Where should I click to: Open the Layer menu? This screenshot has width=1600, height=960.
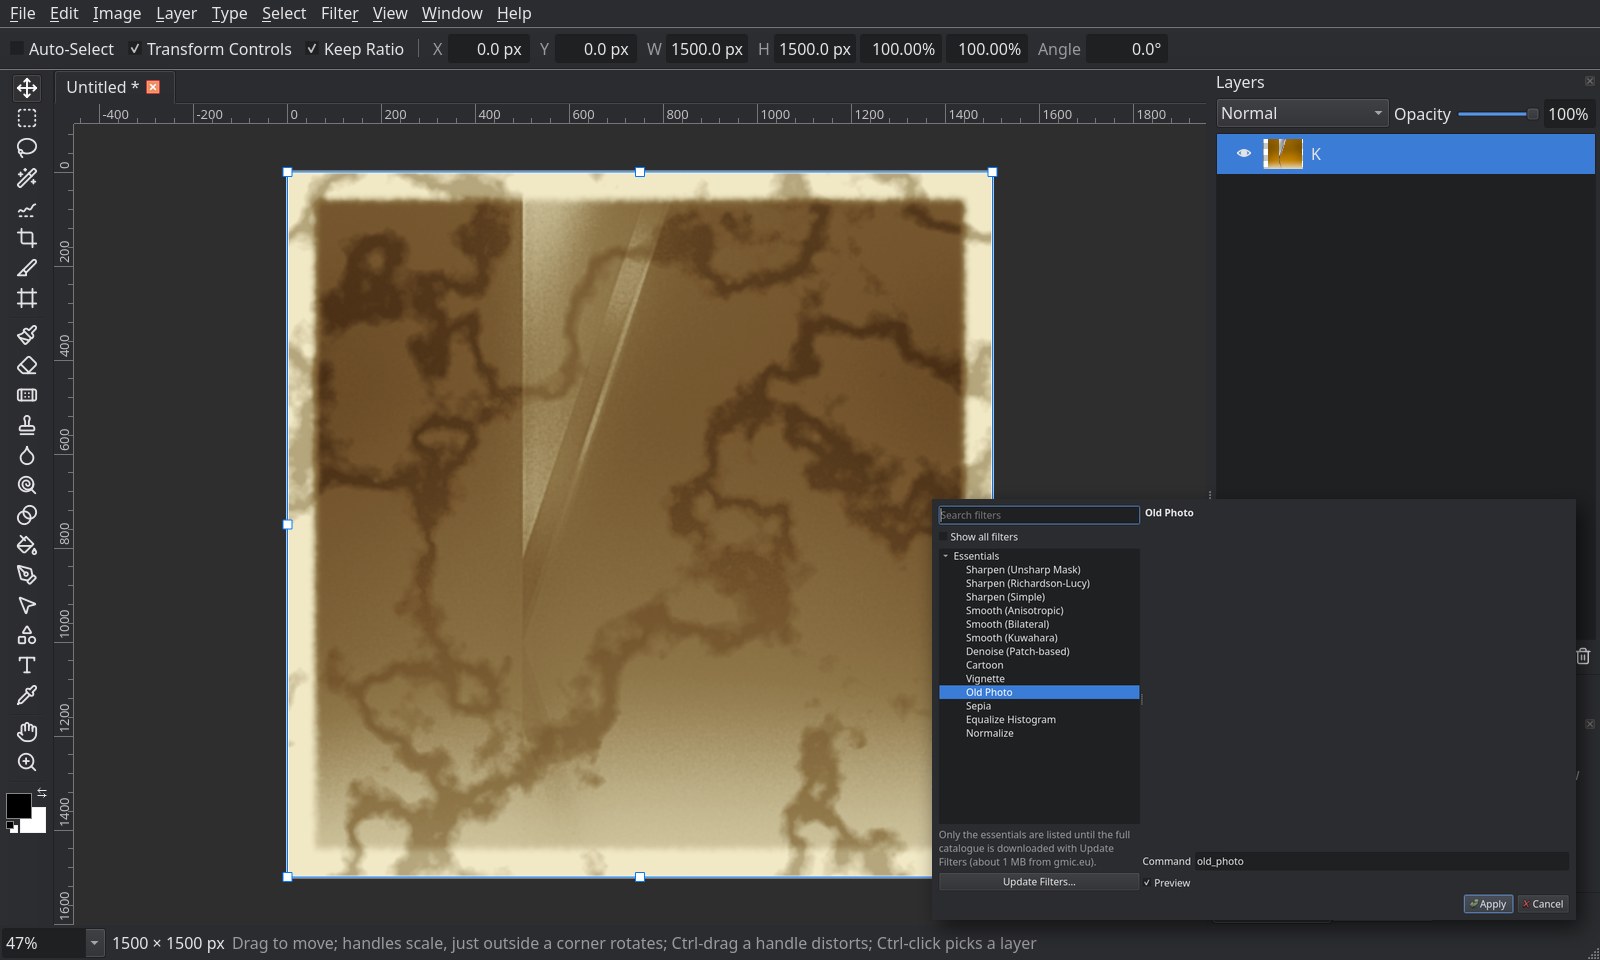coord(176,13)
